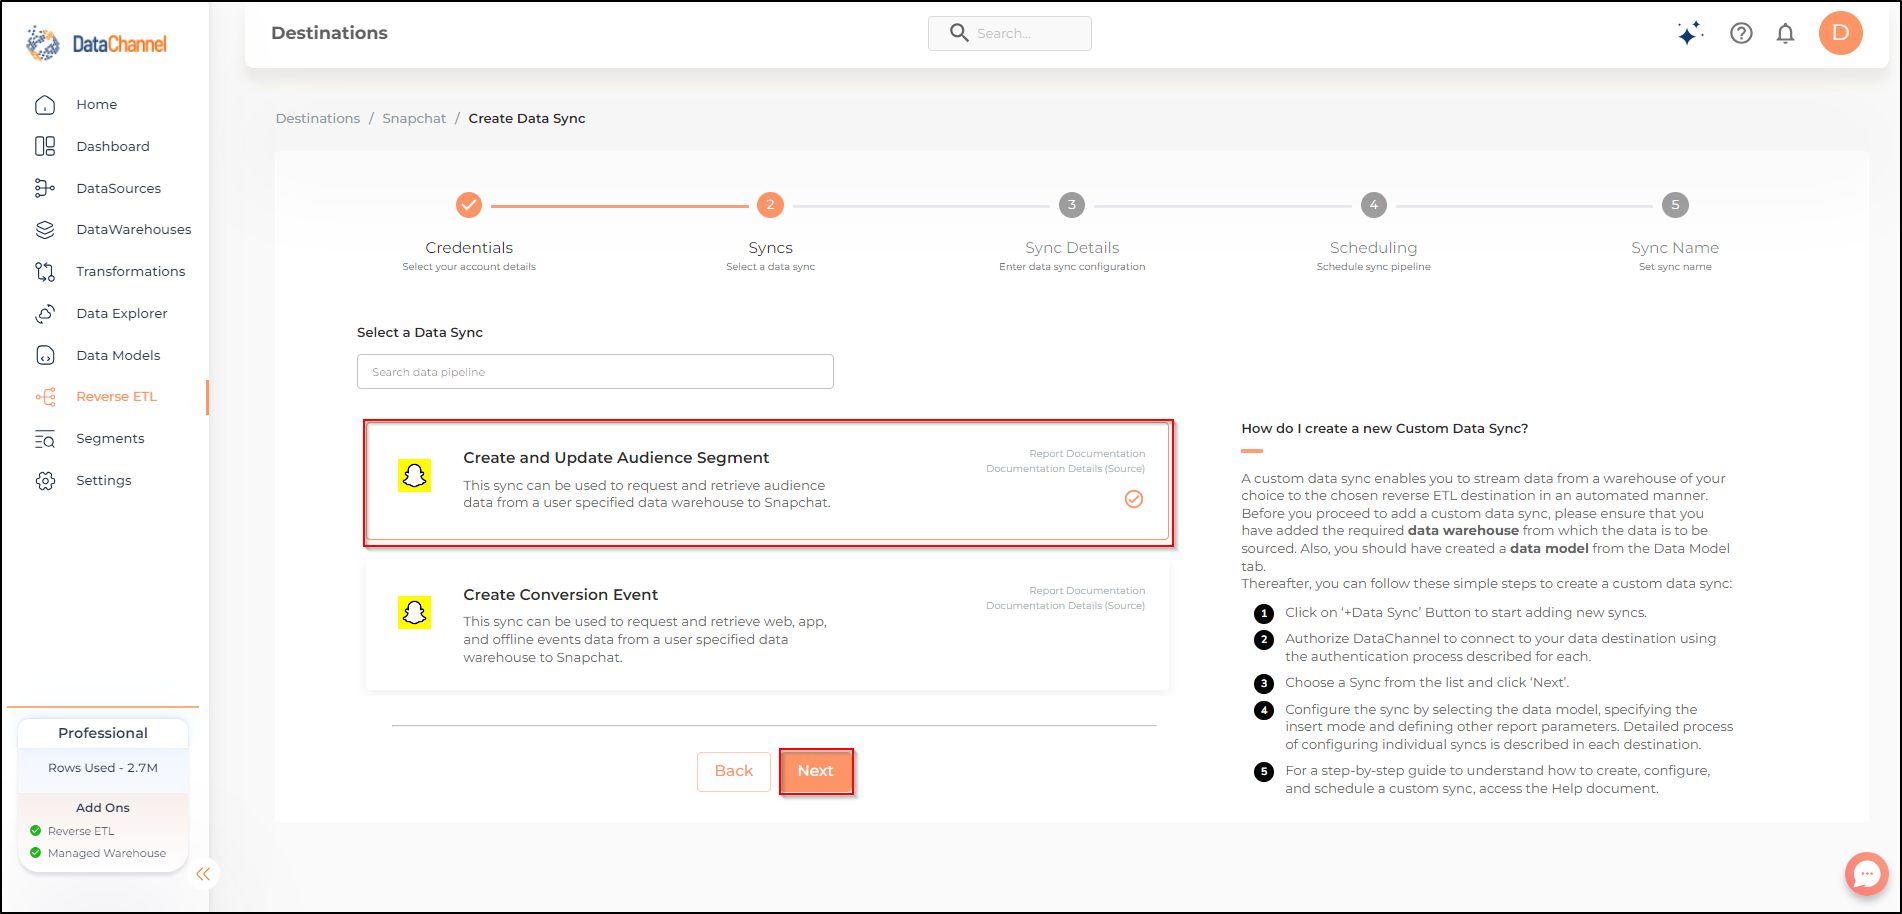This screenshot has width=1902, height=914.
Task: Open Report Documentation link for Audience Segment
Action: (1087, 454)
